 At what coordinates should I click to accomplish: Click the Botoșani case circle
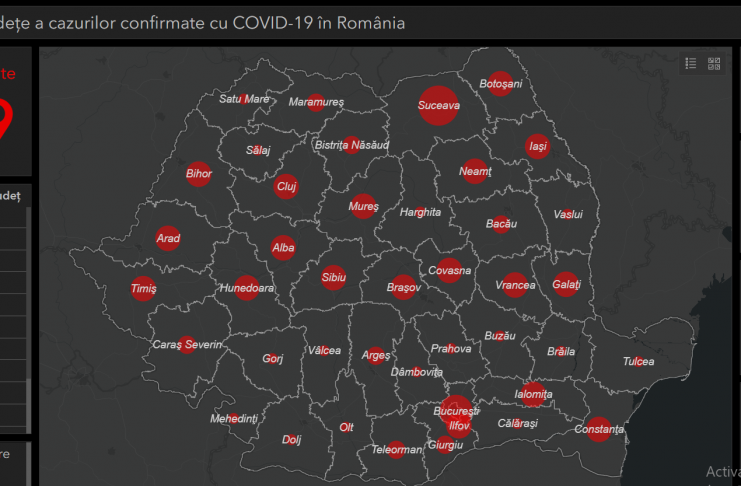coord(500,84)
